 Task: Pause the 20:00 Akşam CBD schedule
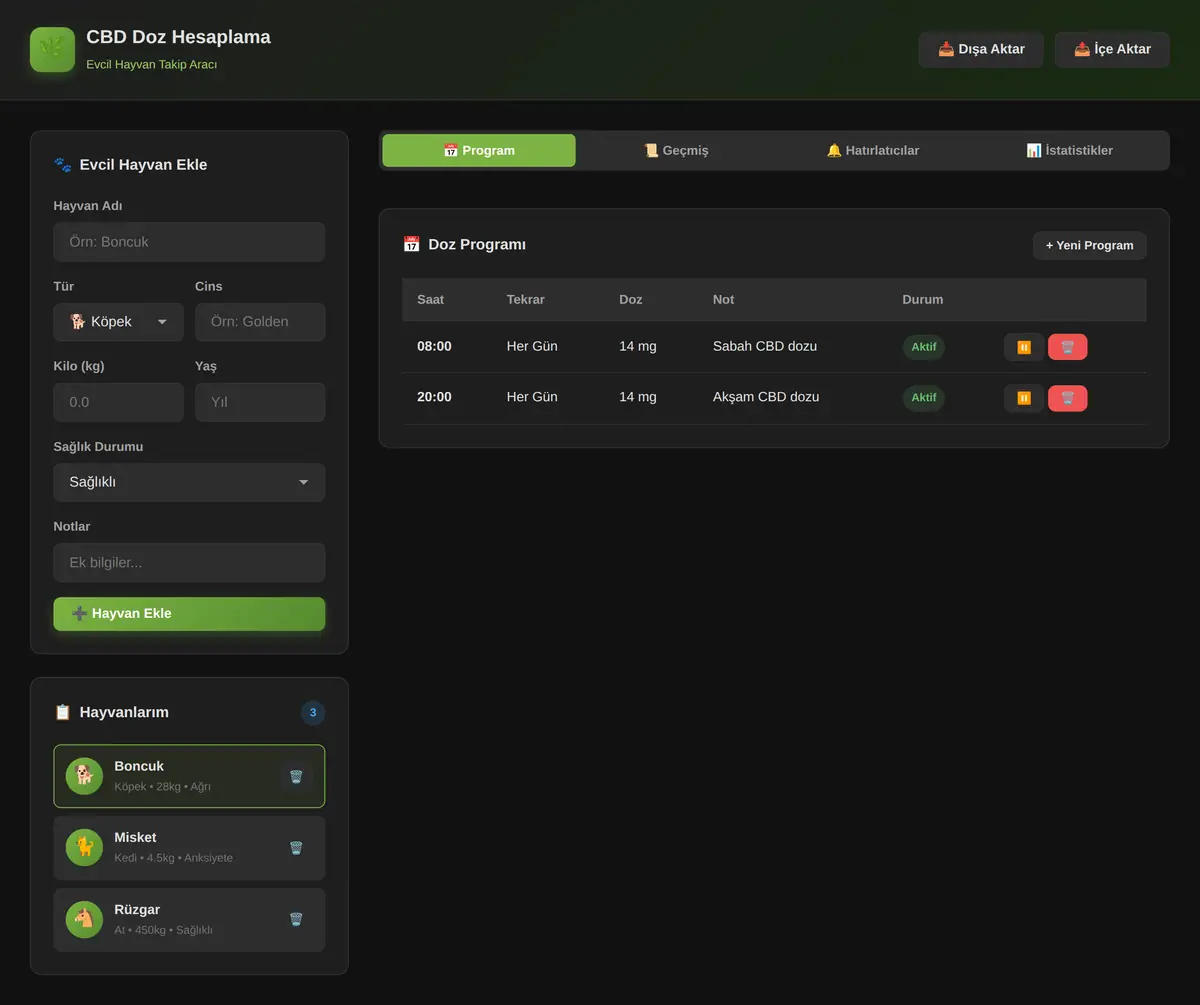pos(1024,398)
